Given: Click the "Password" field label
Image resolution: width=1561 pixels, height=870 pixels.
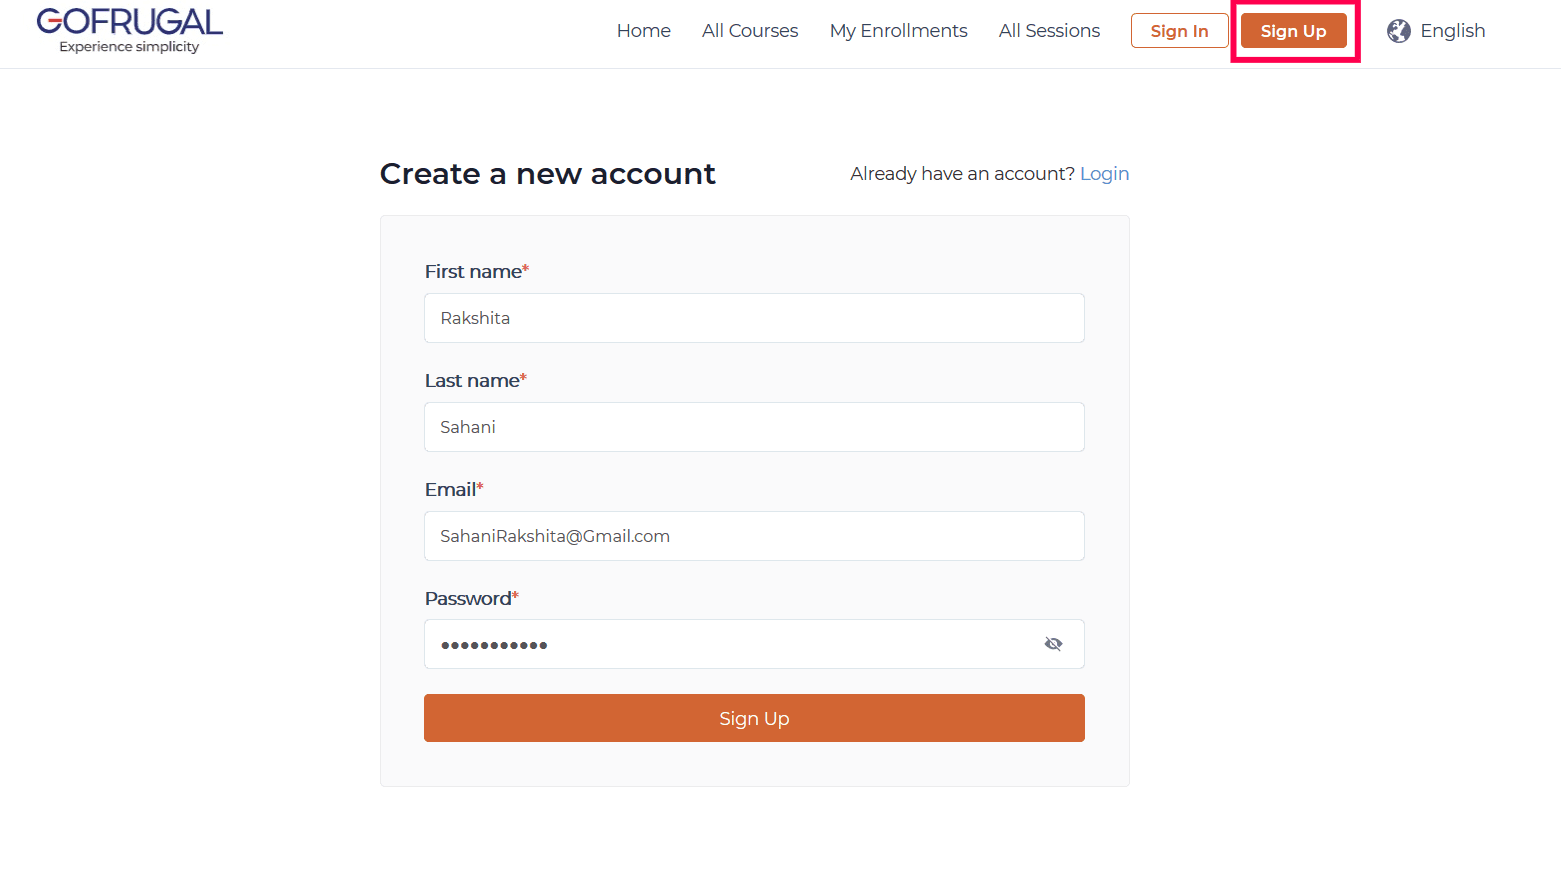Looking at the screenshot, I should click(468, 599).
